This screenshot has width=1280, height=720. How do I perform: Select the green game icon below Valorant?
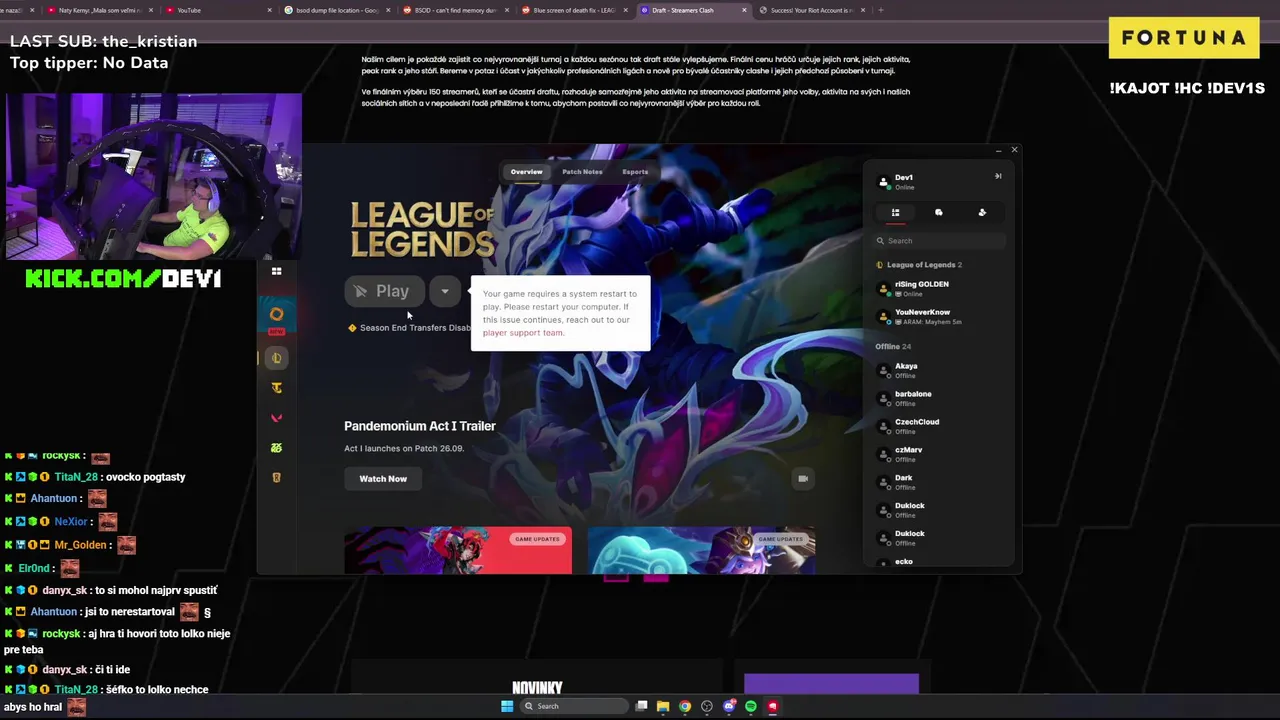277,448
